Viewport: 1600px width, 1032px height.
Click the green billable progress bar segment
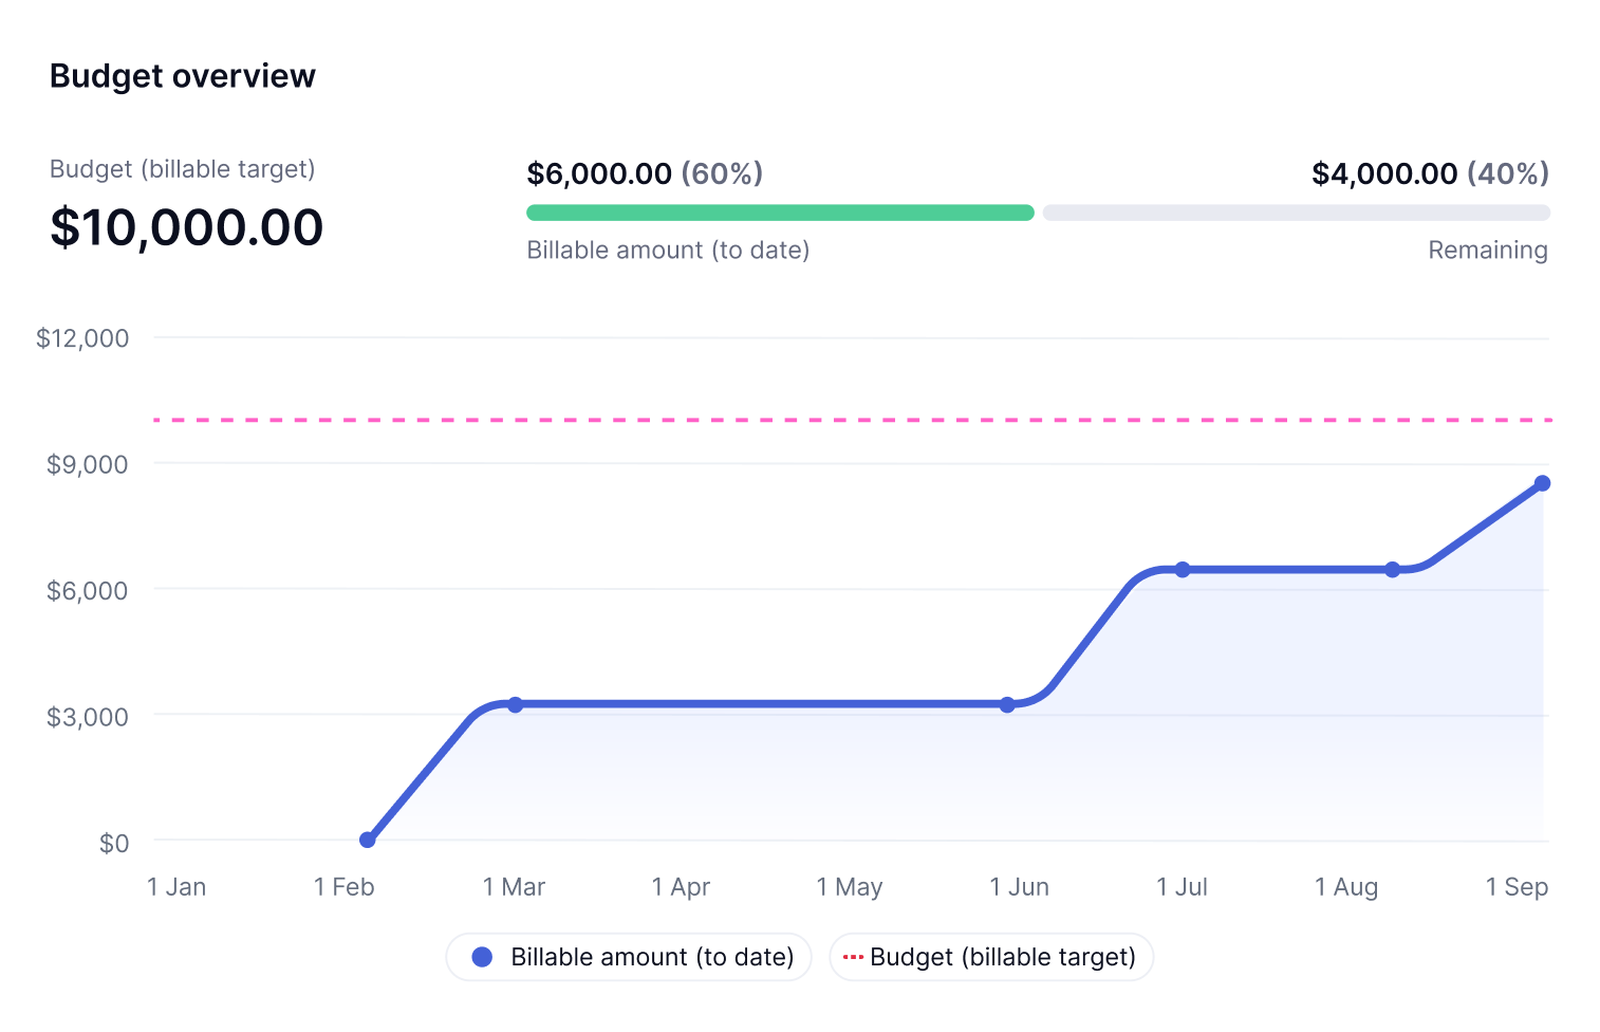tap(780, 213)
